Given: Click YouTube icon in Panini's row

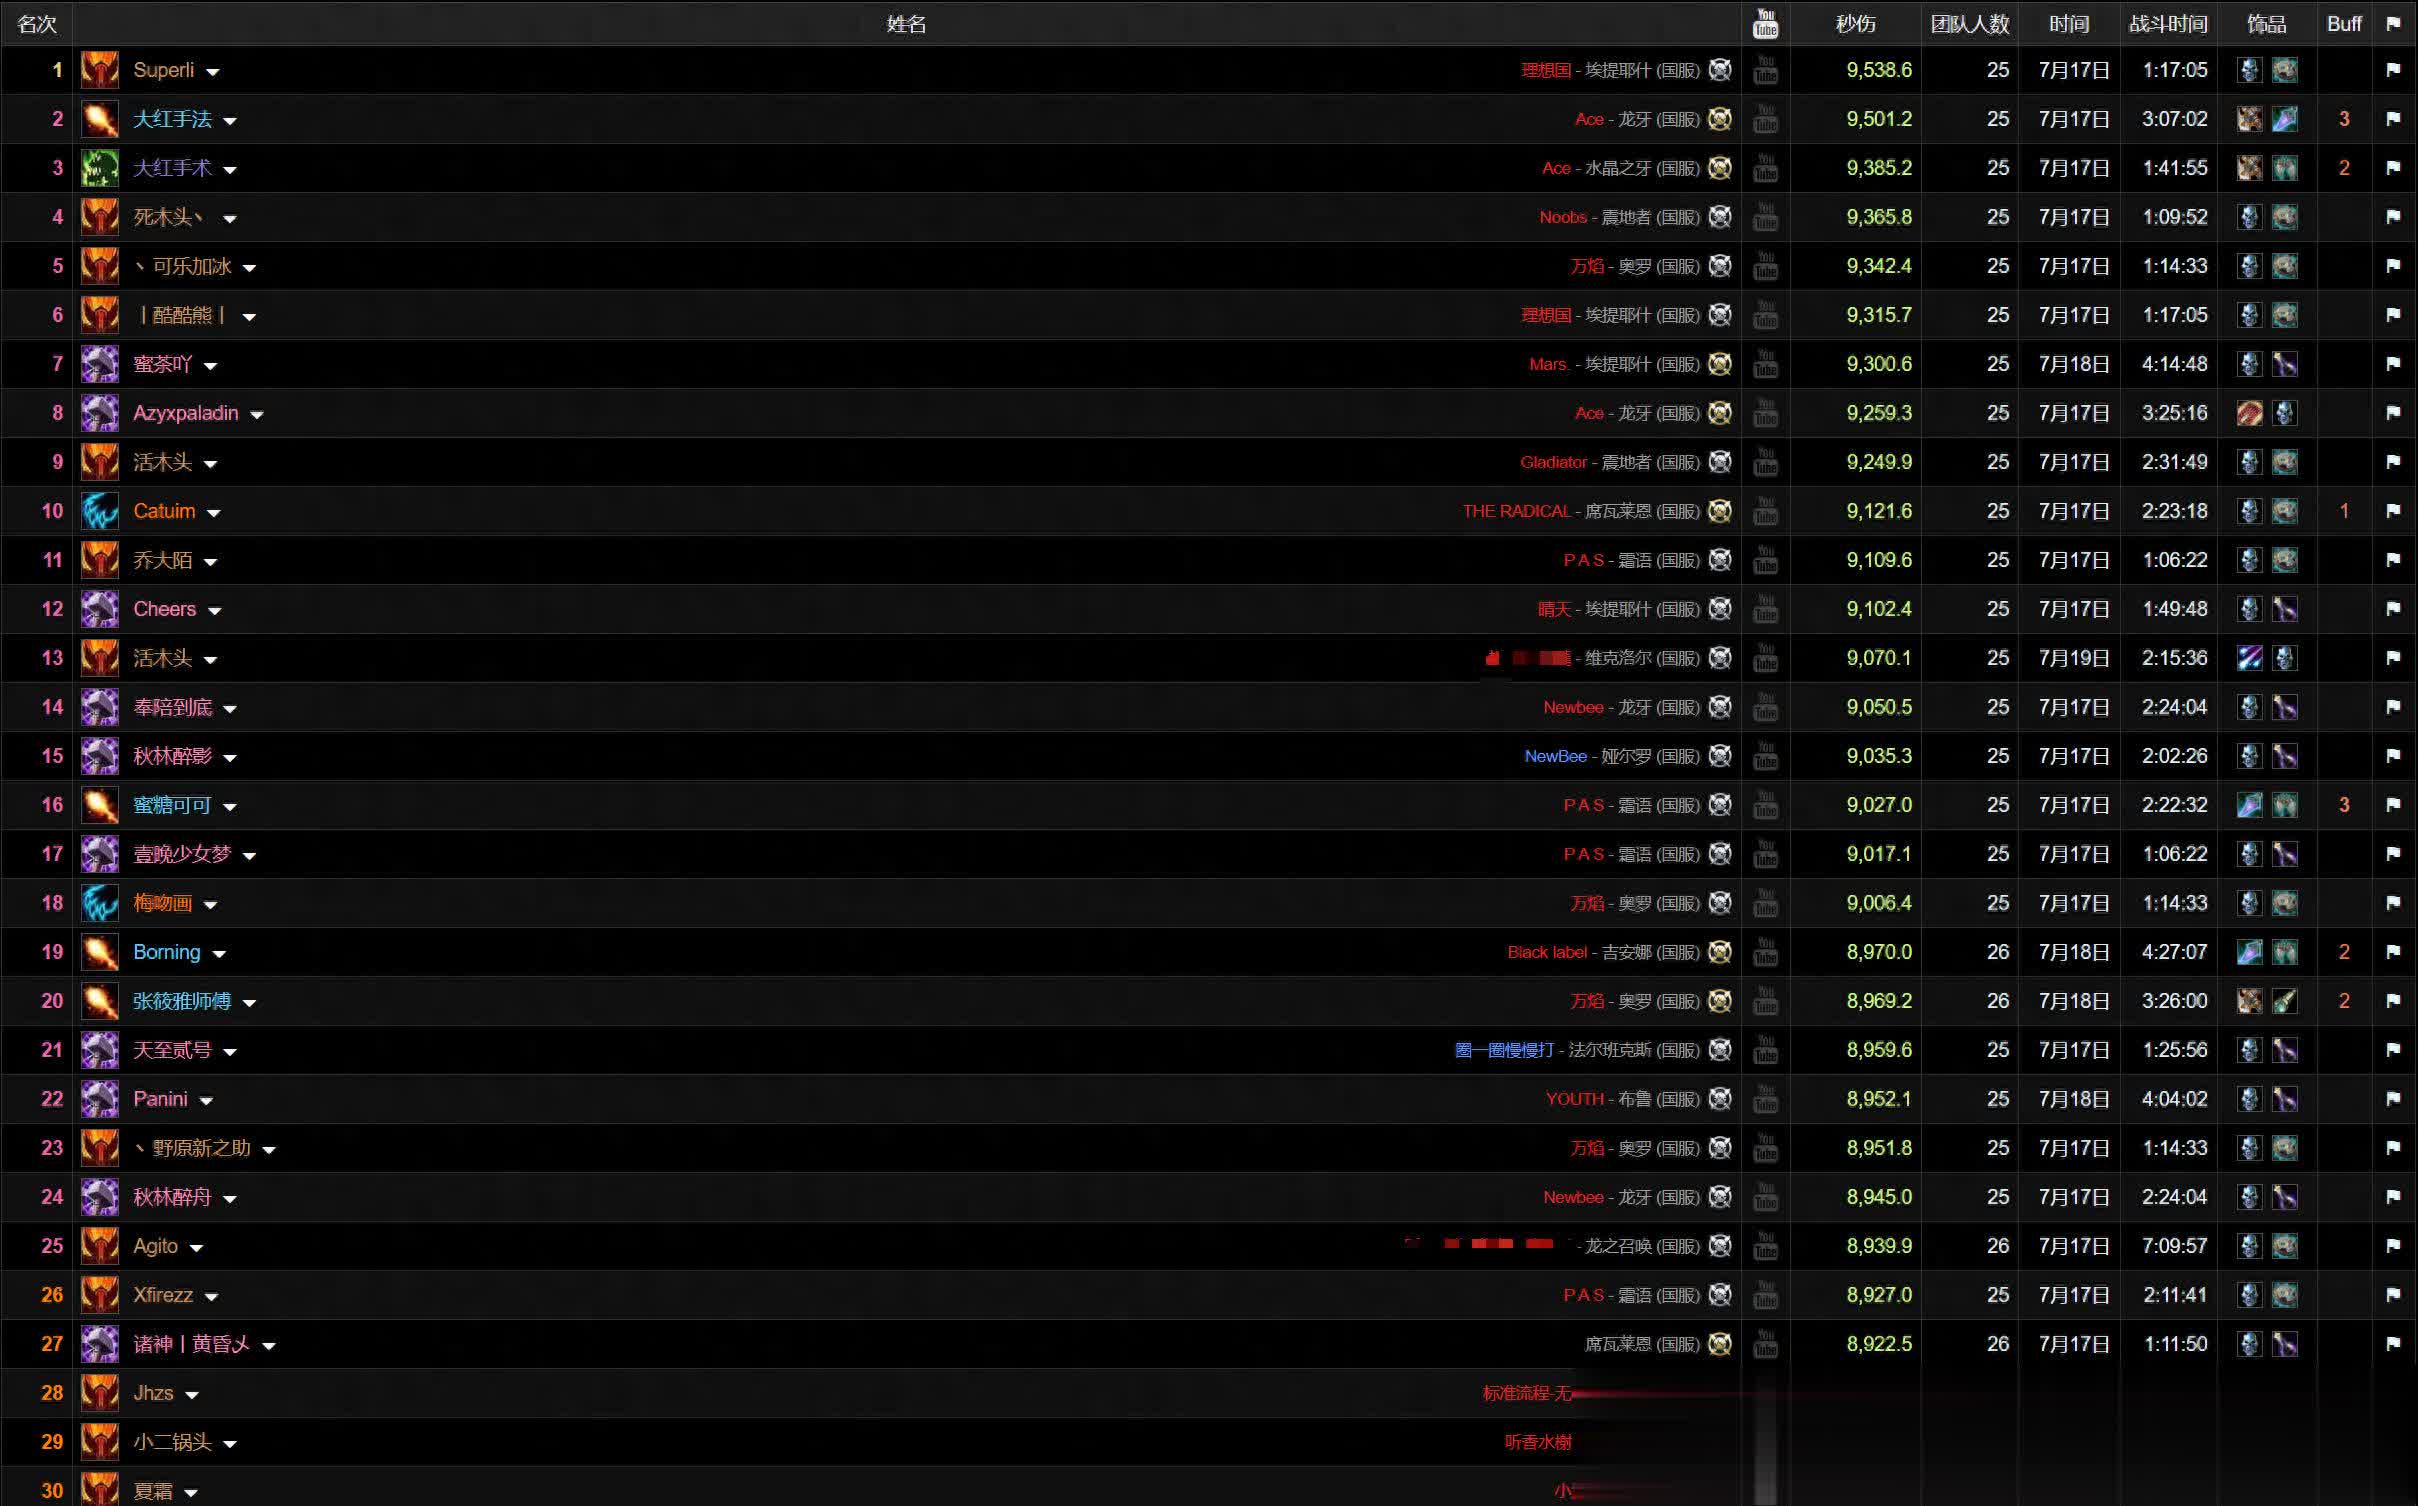Looking at the screenshot, I should click(1765, 1099).
